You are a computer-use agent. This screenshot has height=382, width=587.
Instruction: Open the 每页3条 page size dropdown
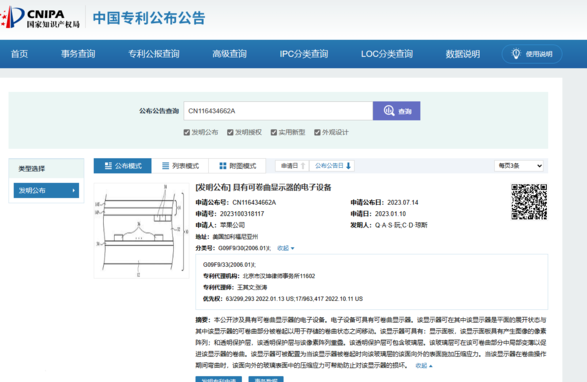click(x=519, y=166)
